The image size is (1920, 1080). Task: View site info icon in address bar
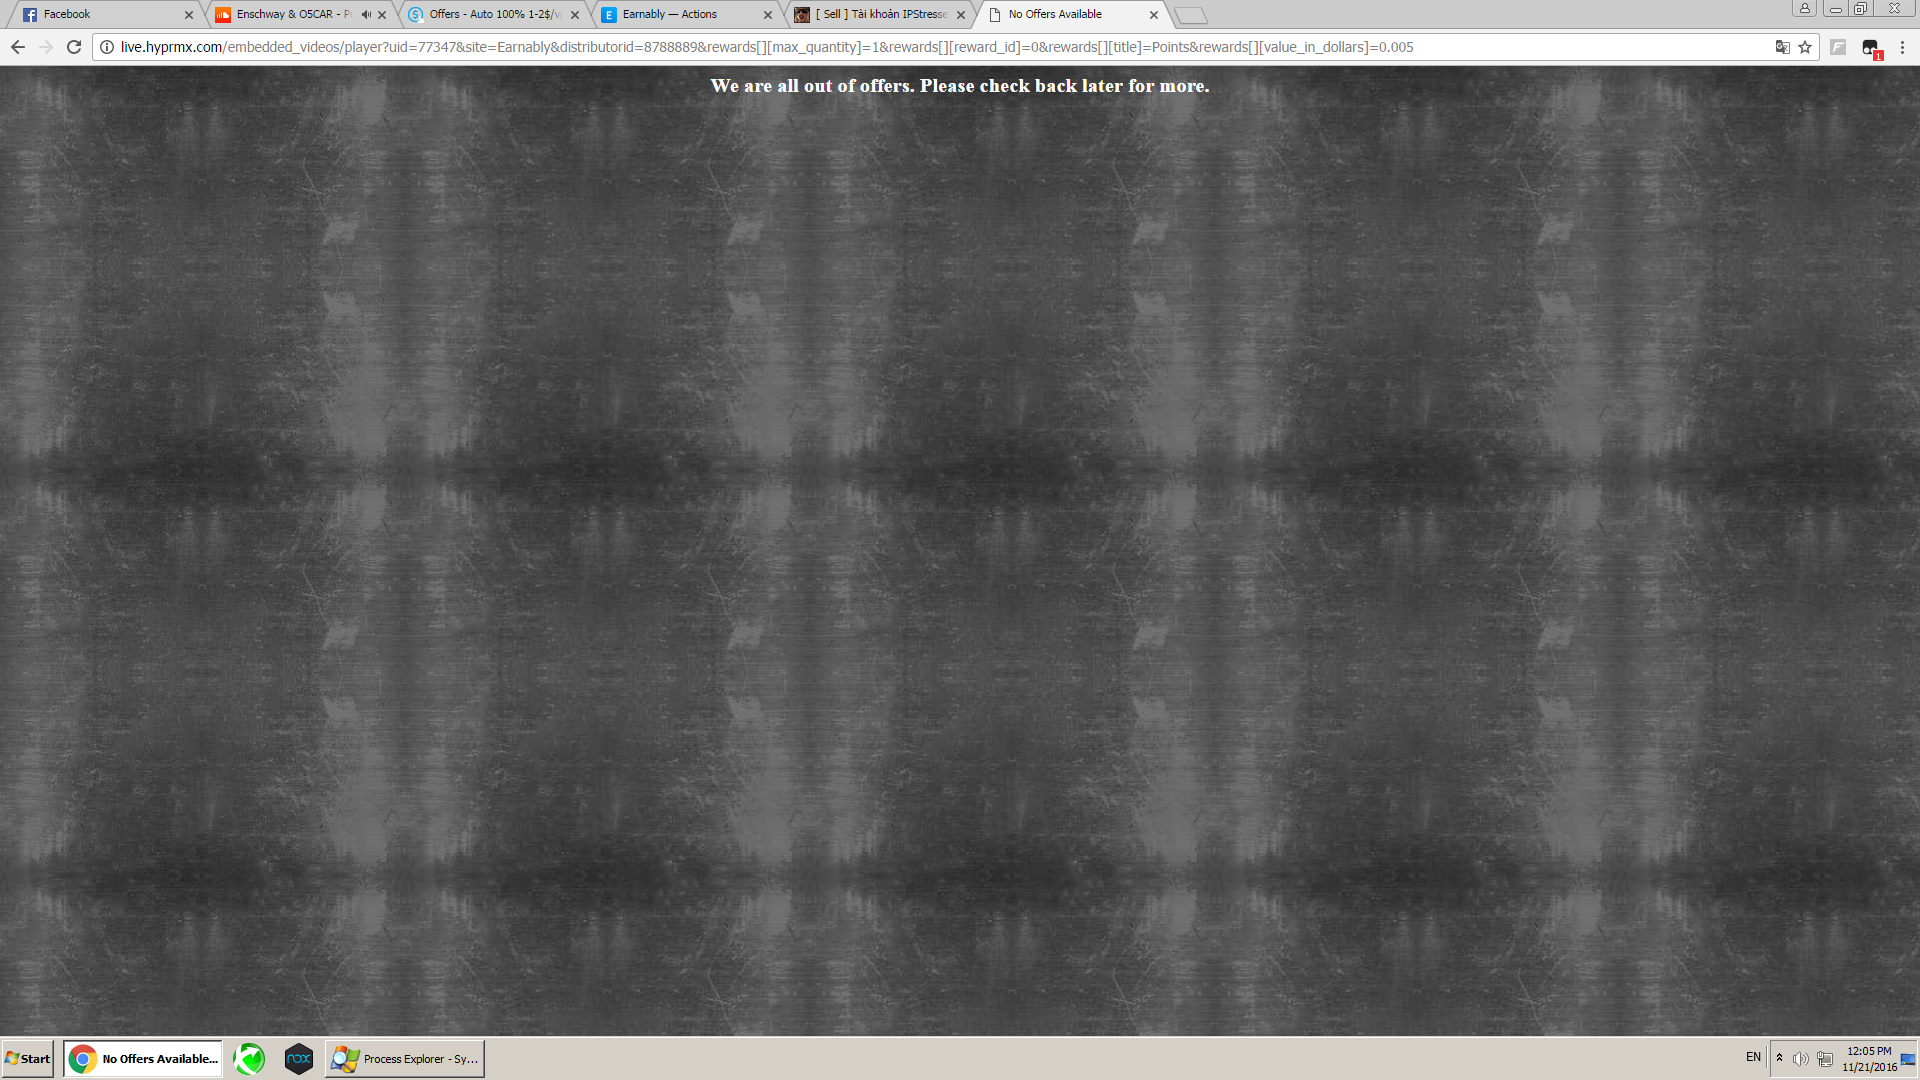point(107,47)
